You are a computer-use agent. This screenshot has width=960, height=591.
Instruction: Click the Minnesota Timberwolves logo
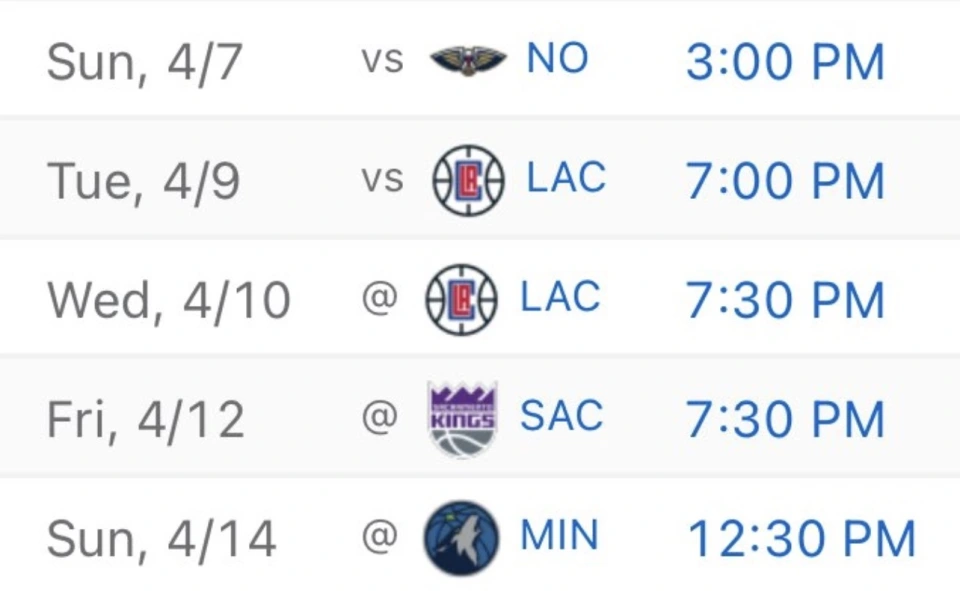tap(461, 538)
